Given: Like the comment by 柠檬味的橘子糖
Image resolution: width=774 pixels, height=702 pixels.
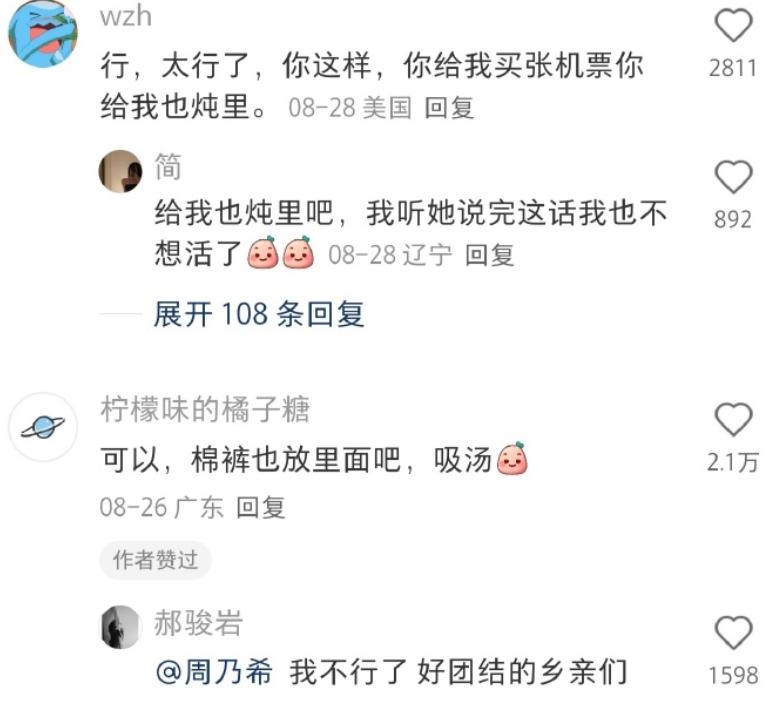Looking at the screenshot, I should pos(733,419).
